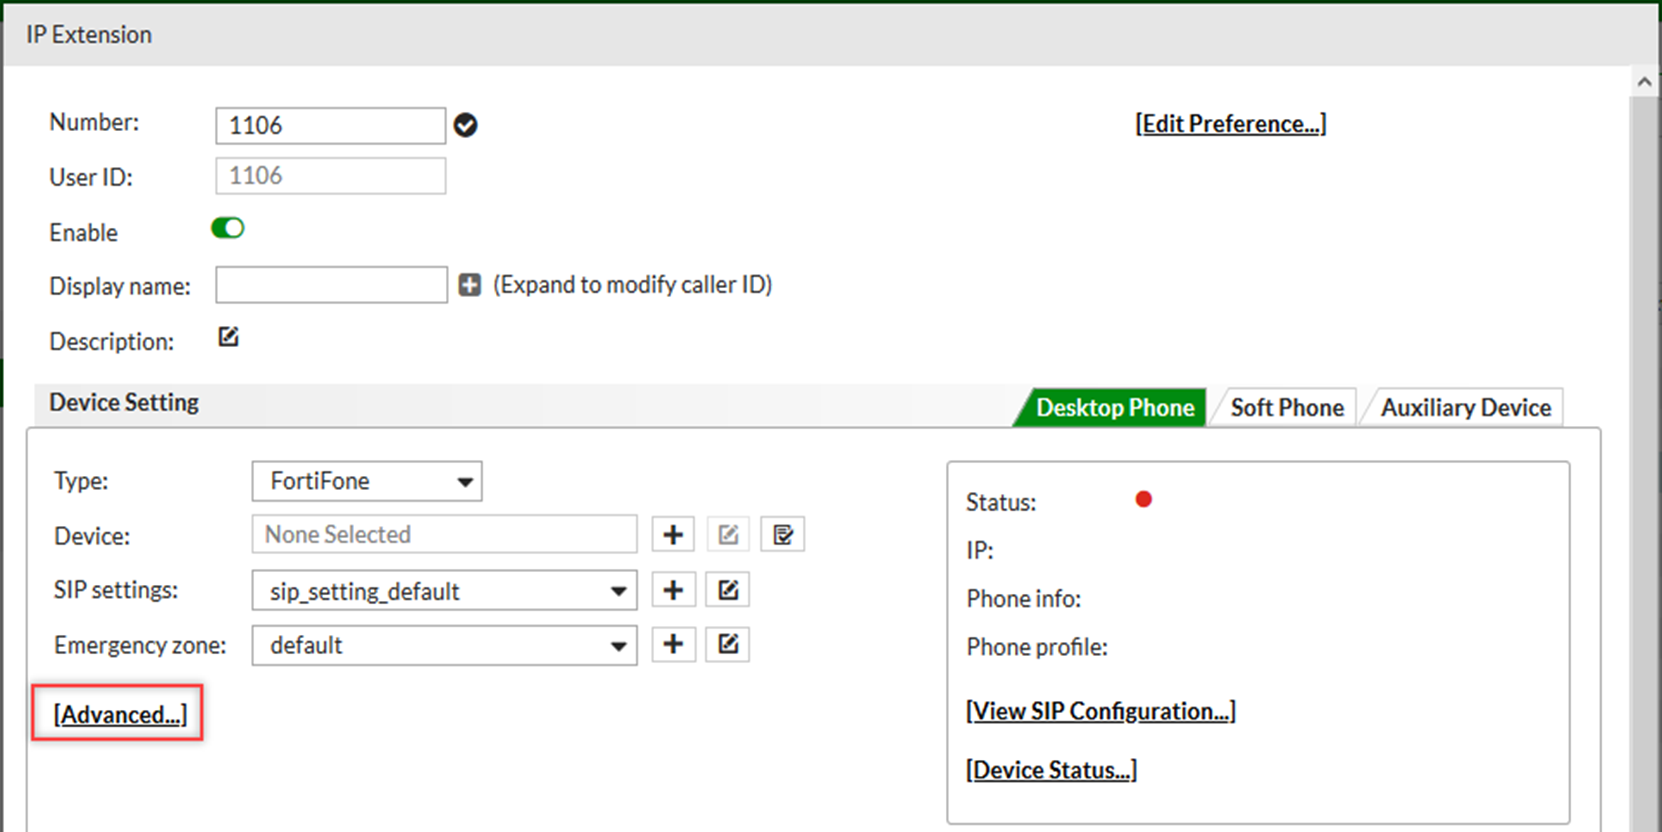Viewport: 1662px width, 832px height.
Task: Open the SIP settings dropdown
Action: point(444,591)
